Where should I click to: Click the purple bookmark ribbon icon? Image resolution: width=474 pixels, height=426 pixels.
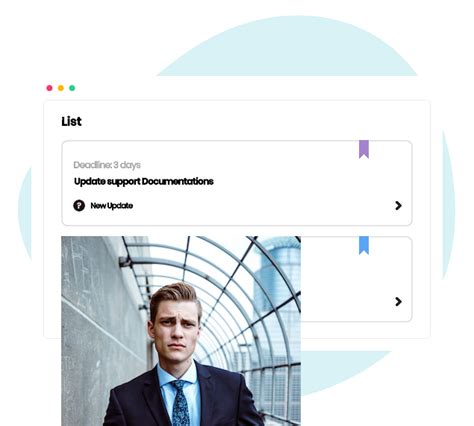click(364, 149)
